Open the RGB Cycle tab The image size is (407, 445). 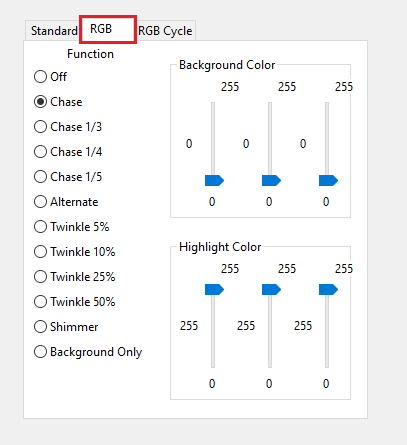165,31
